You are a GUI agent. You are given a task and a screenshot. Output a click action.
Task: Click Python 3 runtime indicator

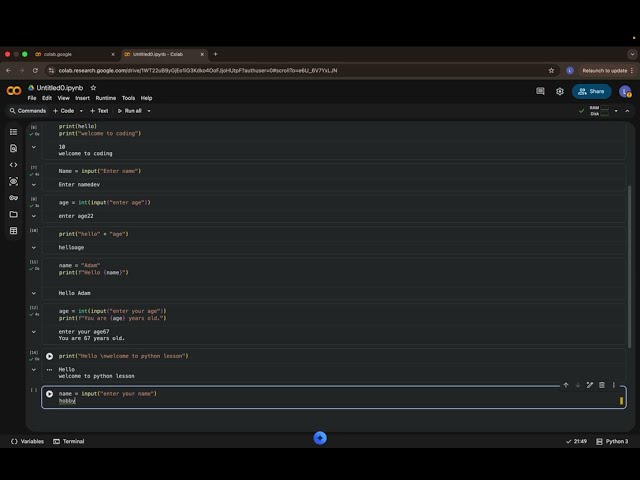click(612, 442)
